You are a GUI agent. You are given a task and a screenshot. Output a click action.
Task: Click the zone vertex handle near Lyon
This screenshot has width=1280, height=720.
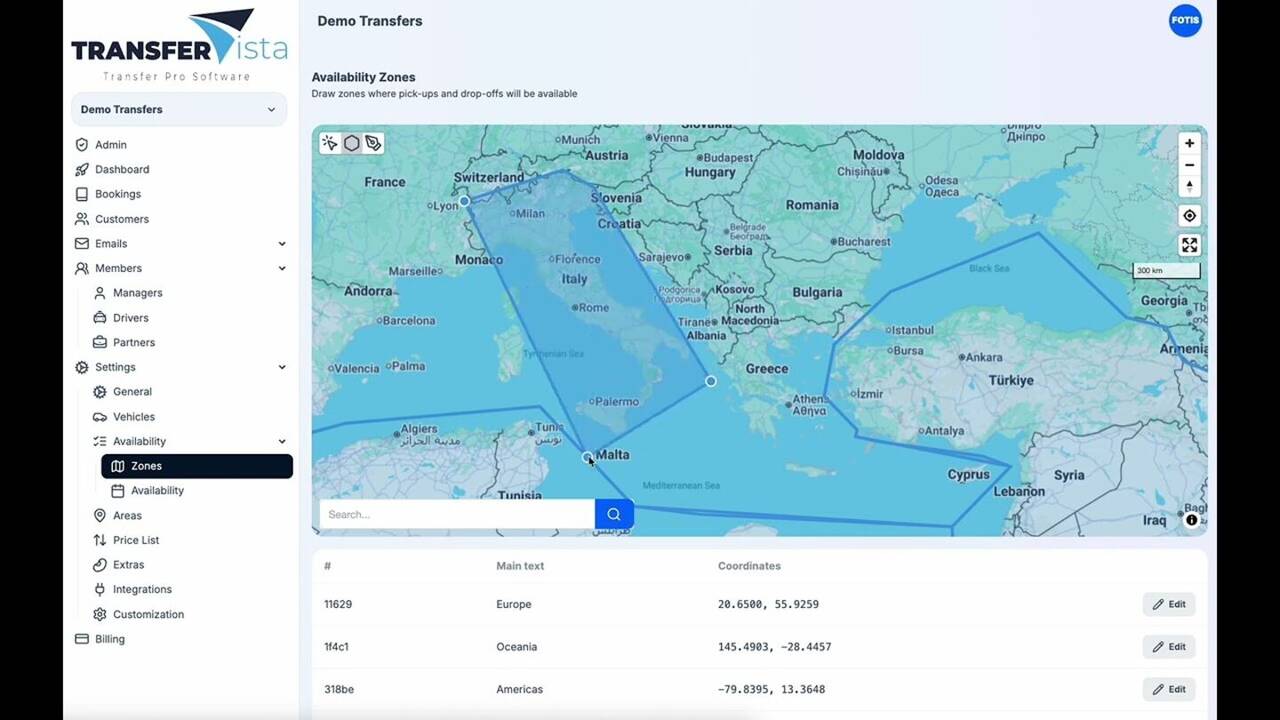point(464,201)
